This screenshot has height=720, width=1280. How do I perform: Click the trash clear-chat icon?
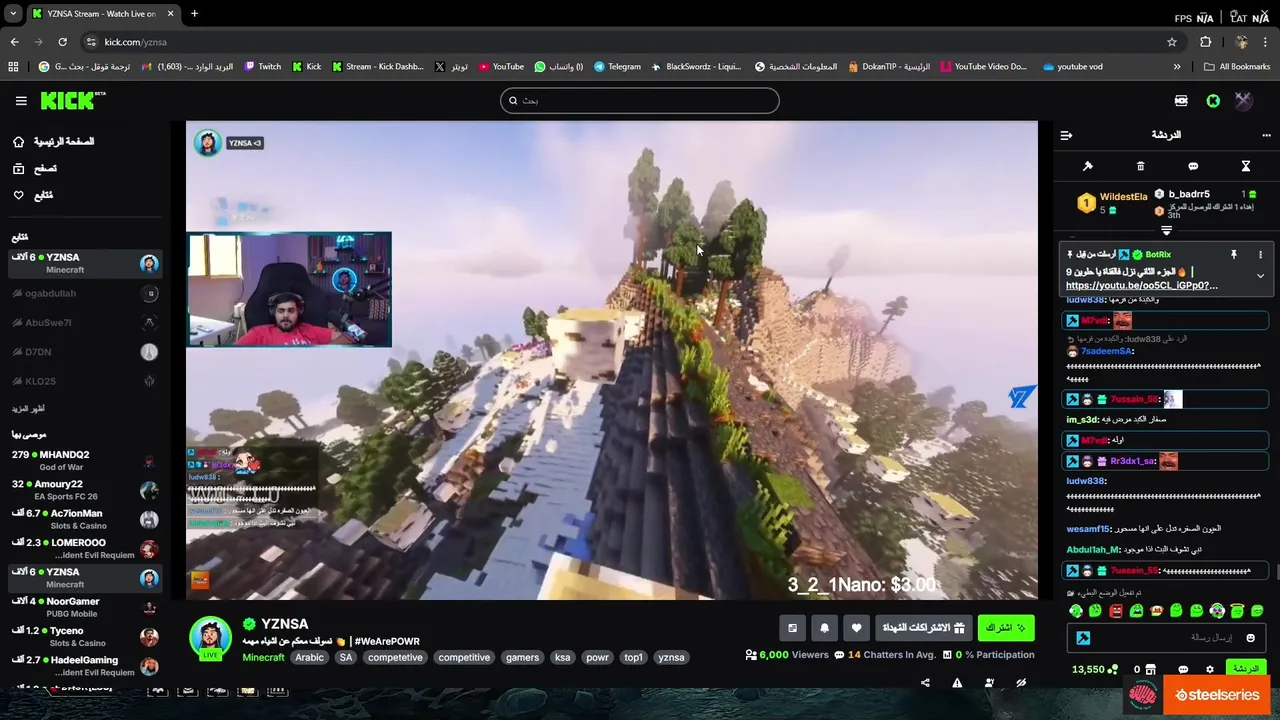(1140, 166)
